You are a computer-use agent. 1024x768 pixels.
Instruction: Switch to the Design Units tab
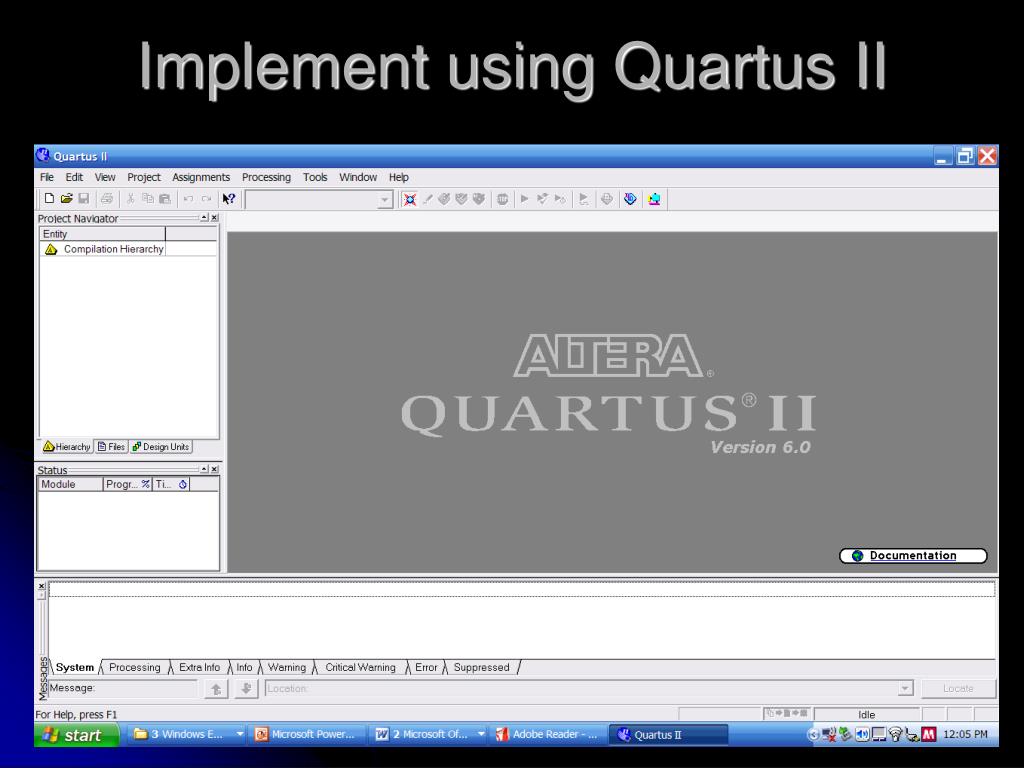(x=161, y=447)
